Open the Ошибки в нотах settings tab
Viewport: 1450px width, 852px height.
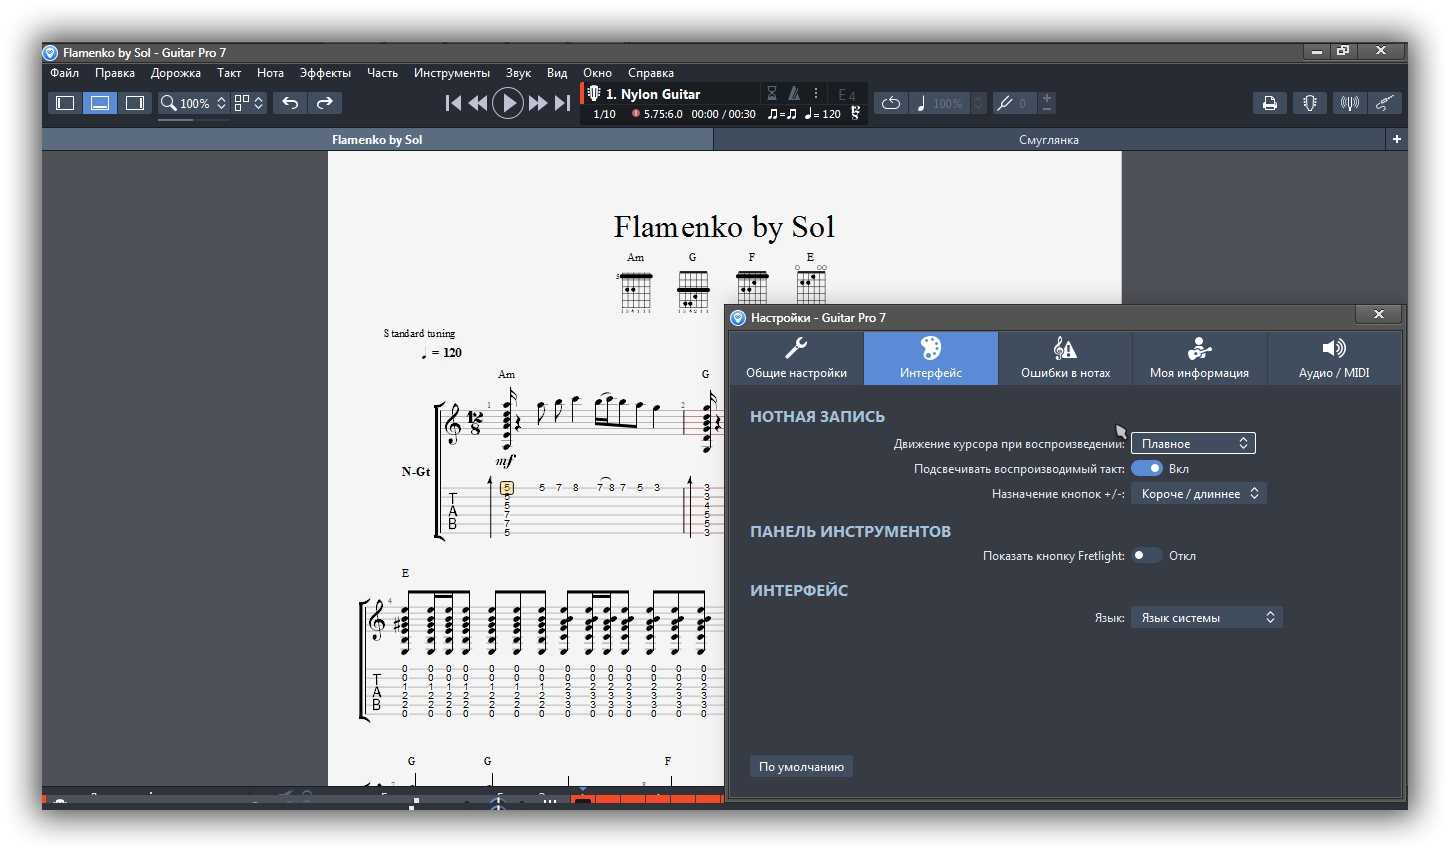(1065, 358)
